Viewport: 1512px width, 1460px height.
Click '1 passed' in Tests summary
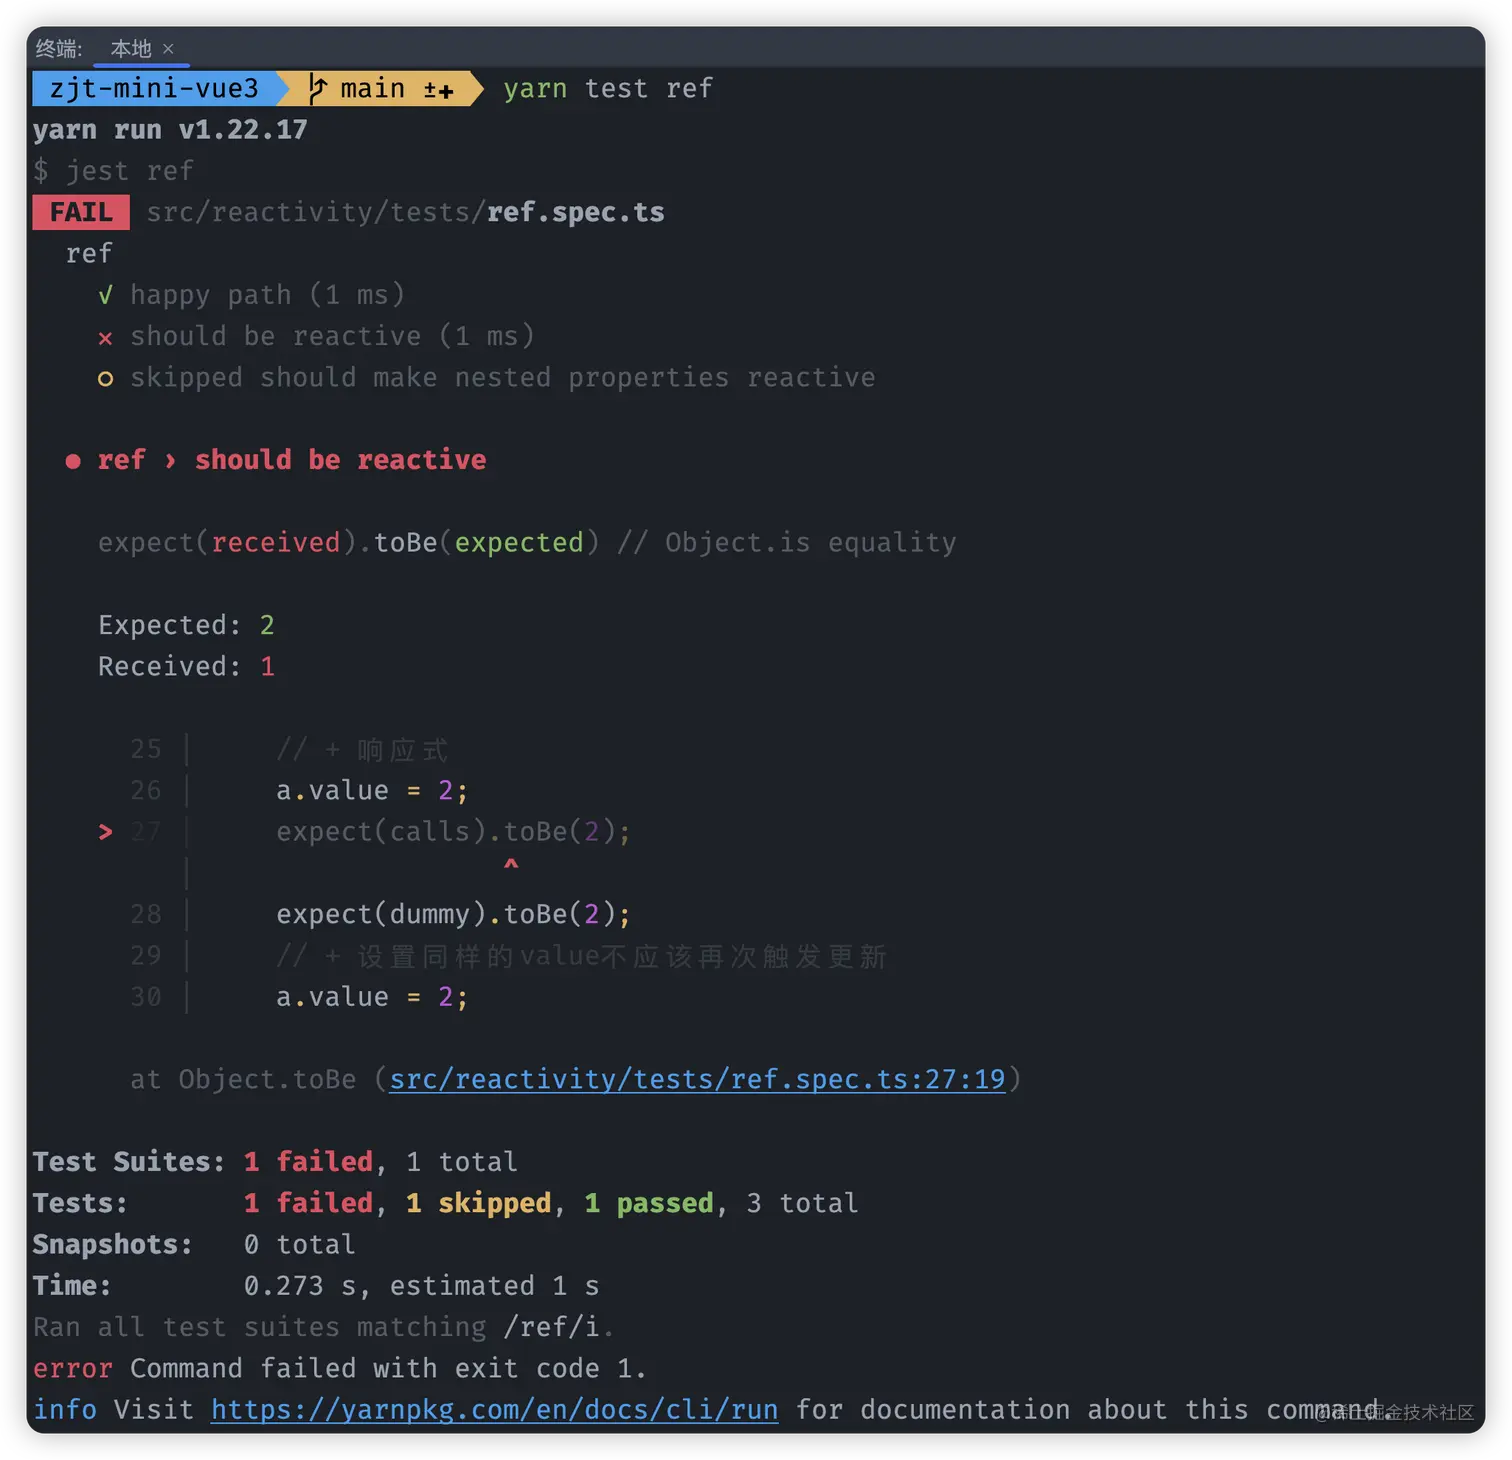648,1203
